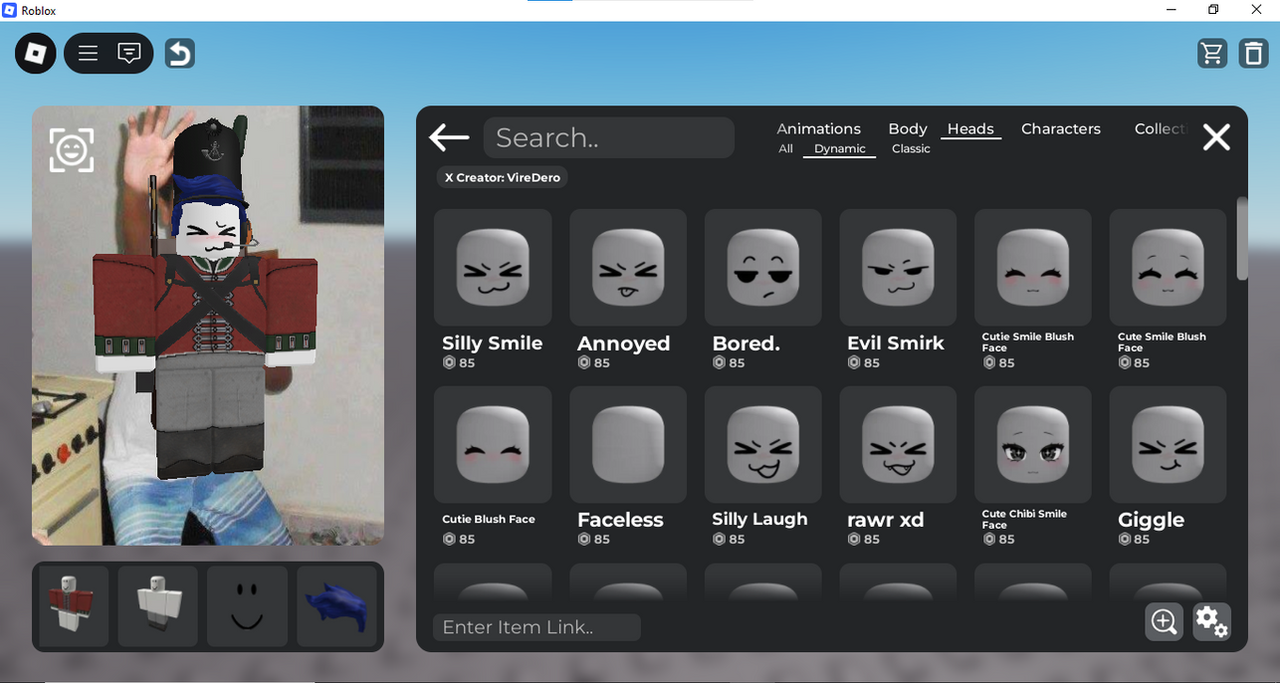Click the trash can icon
The image size is (1280, 683).
[x=1253, y=53]
